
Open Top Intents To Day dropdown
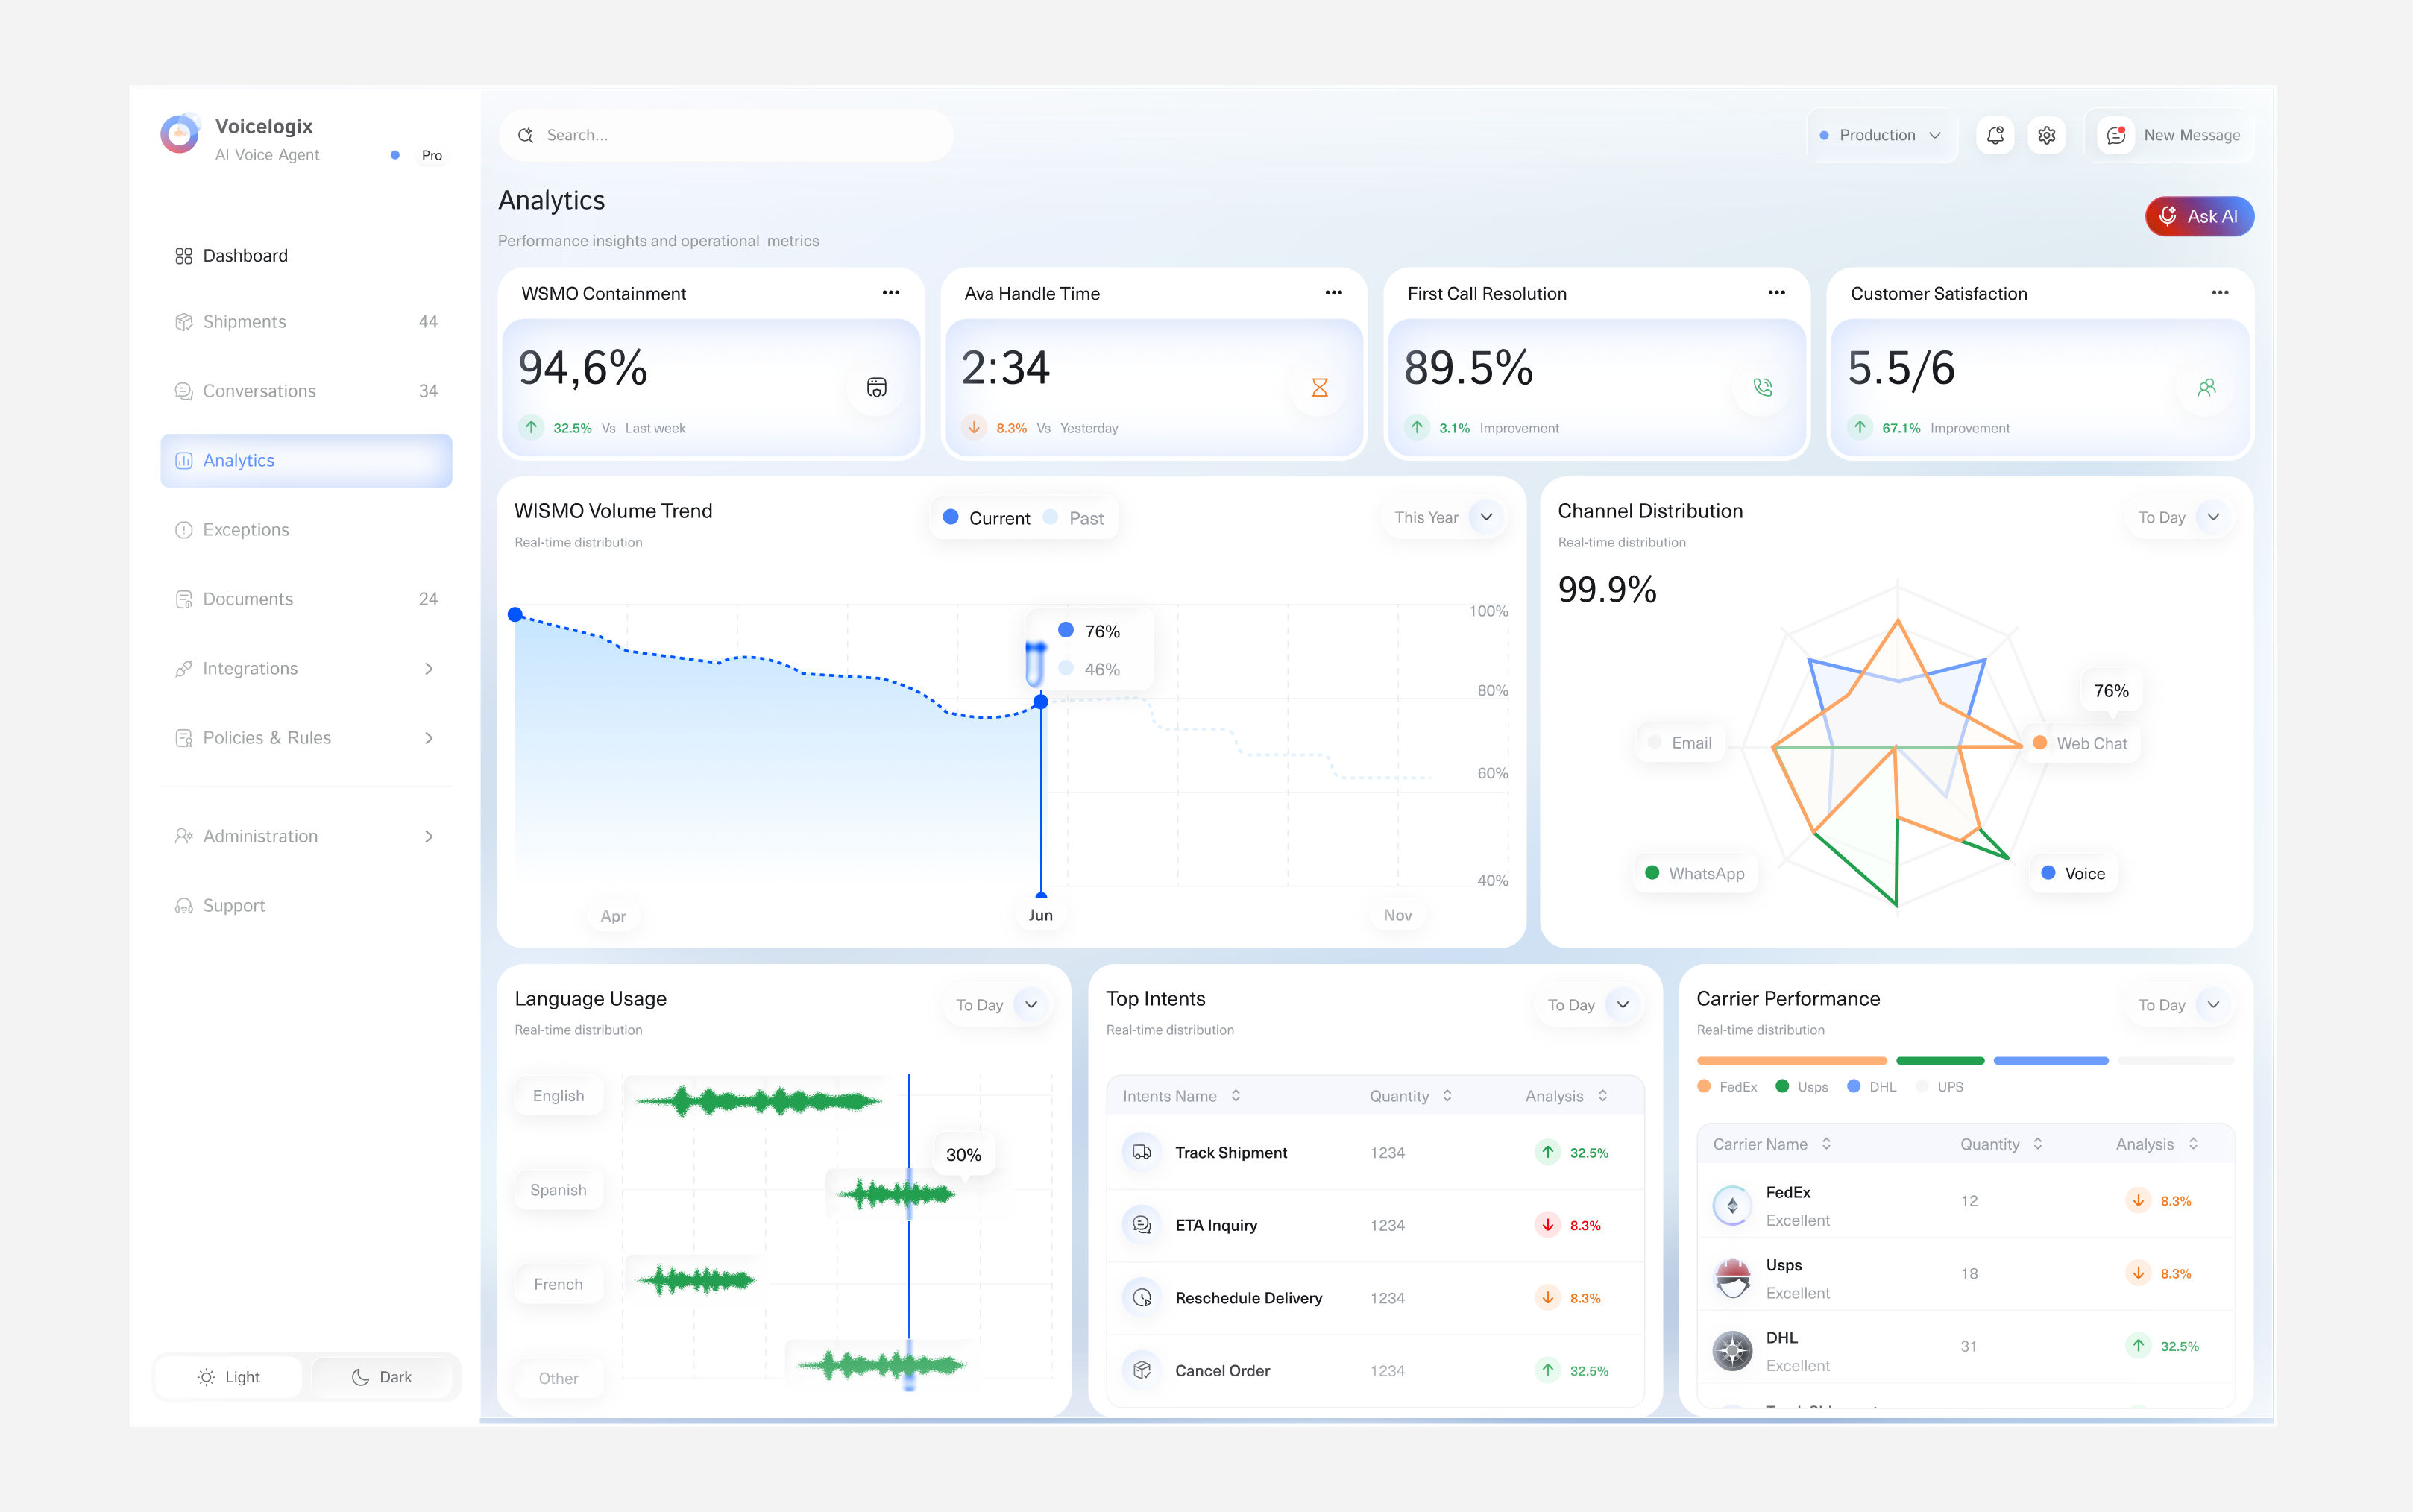[x=1589, y=1004]
